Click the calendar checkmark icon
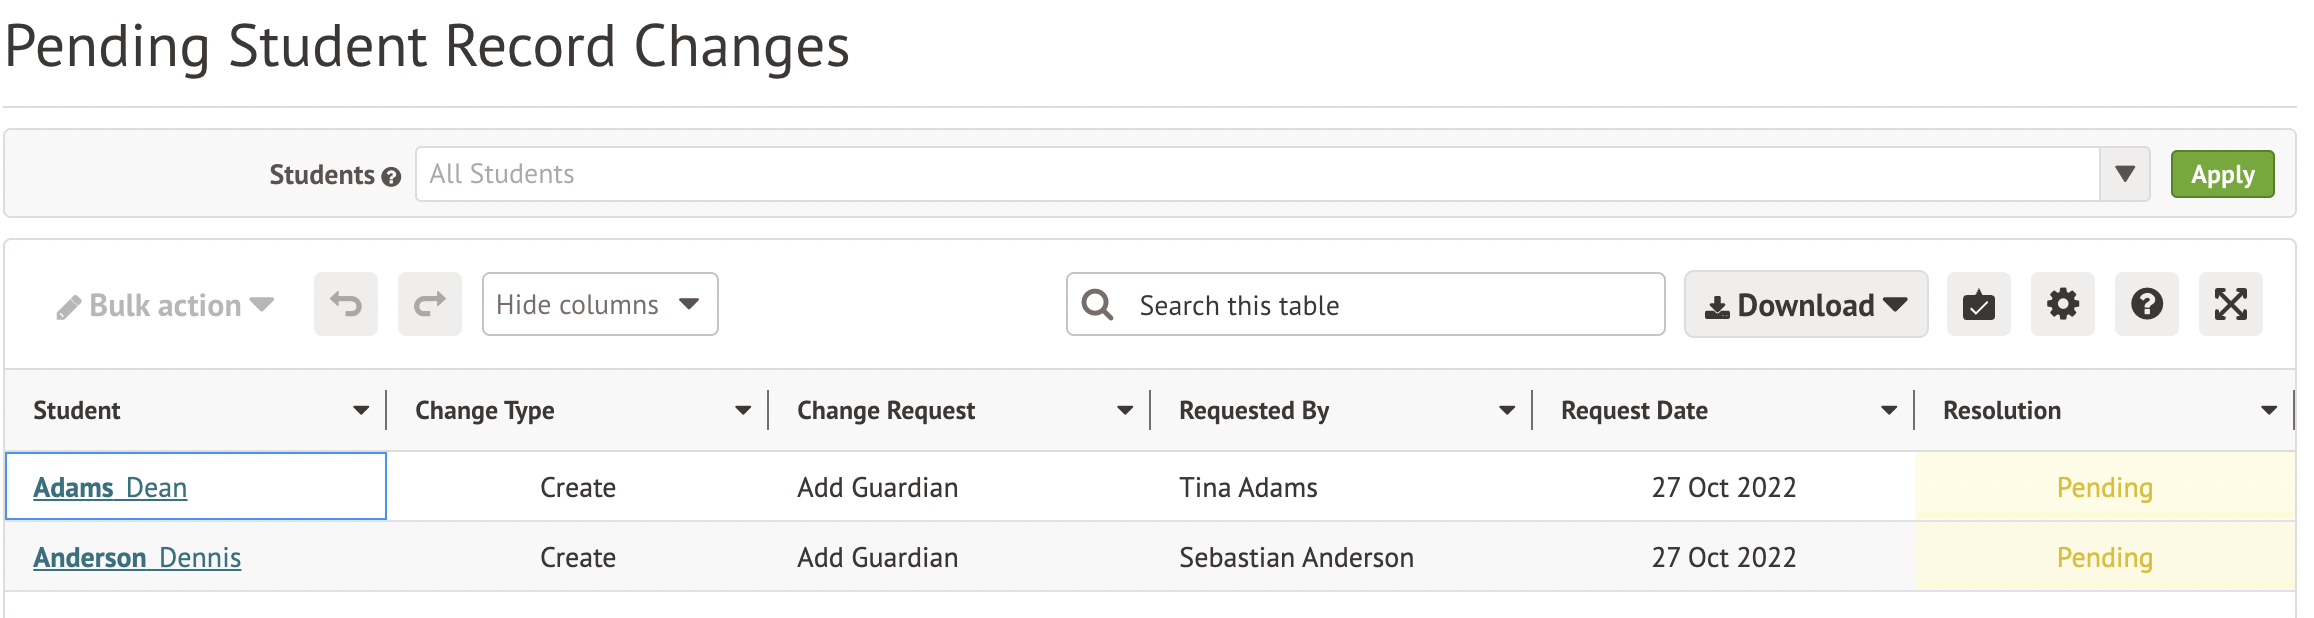 [1978, 304]
